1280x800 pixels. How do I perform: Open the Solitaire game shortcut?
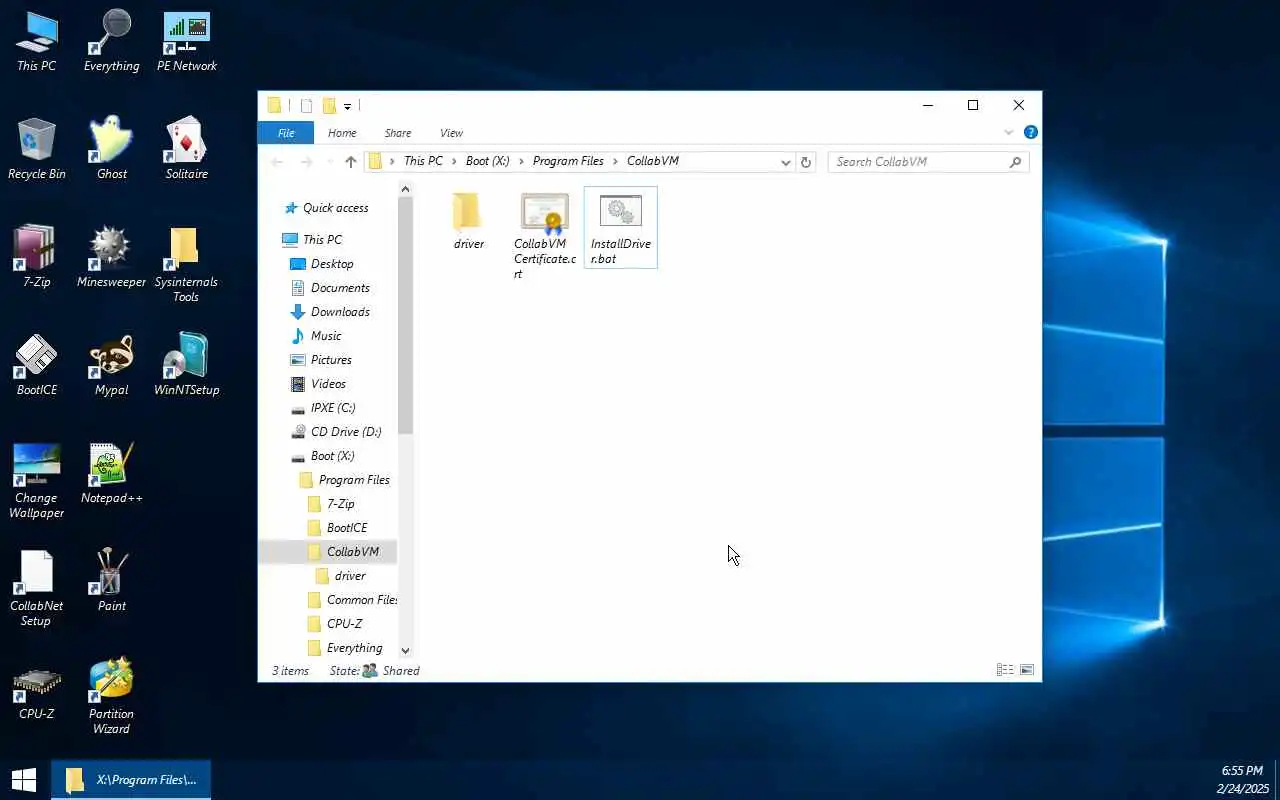tap(187, 150)
